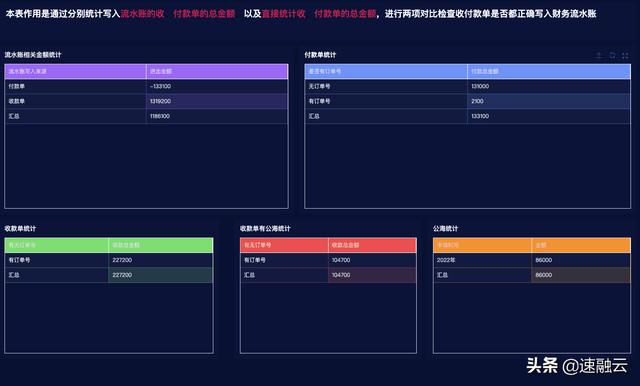The image size is (640, 386).
Task: Click blue header above 无订单号 row label
Action: pos(386,71)
